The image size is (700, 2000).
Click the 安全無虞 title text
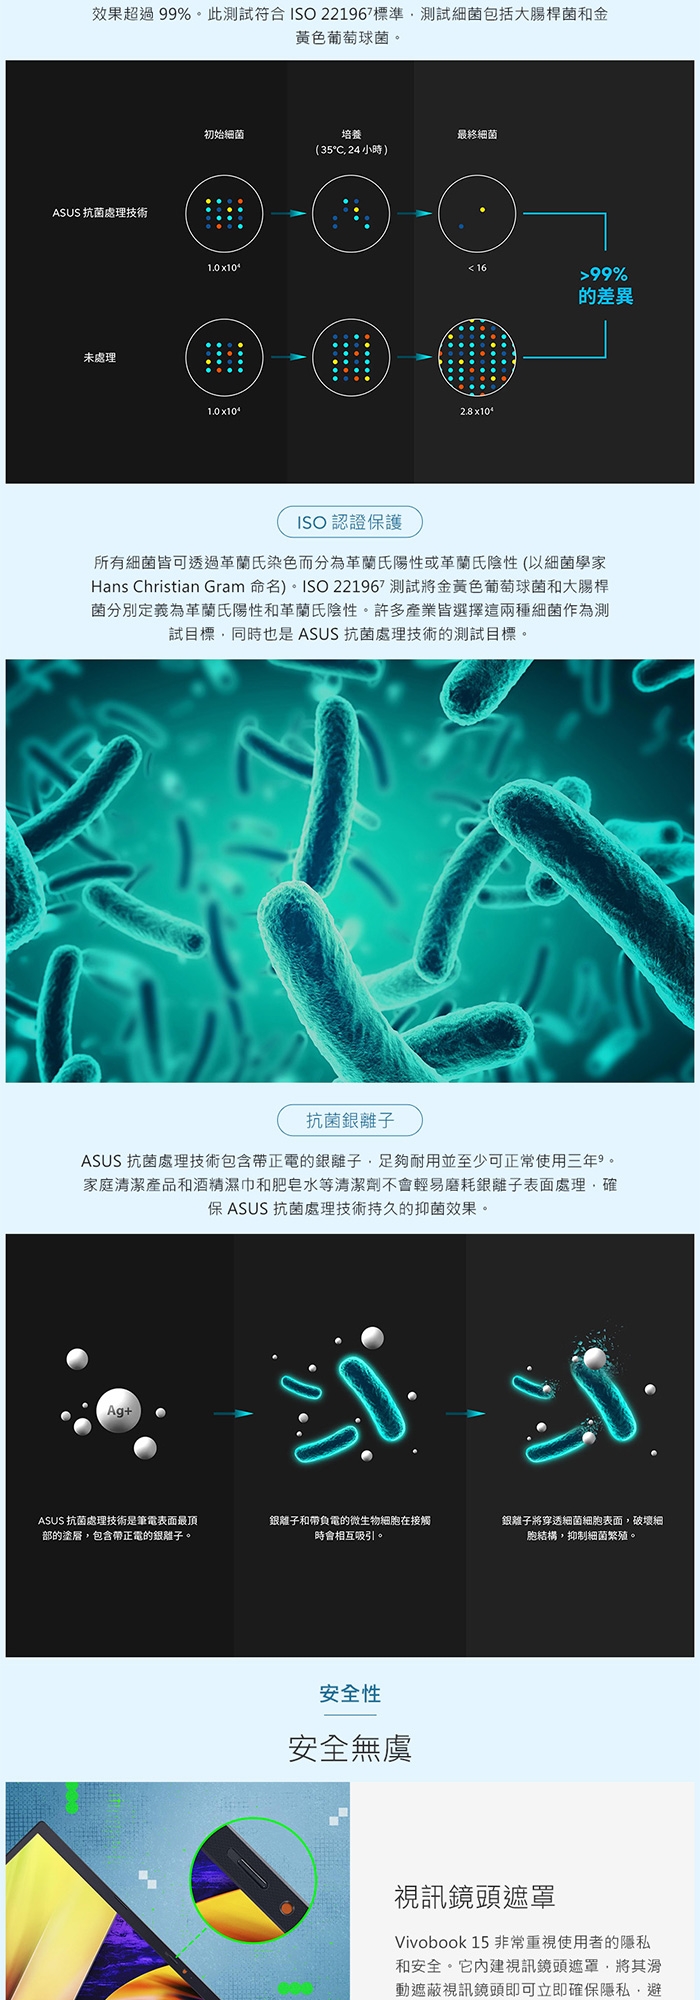350,1748
